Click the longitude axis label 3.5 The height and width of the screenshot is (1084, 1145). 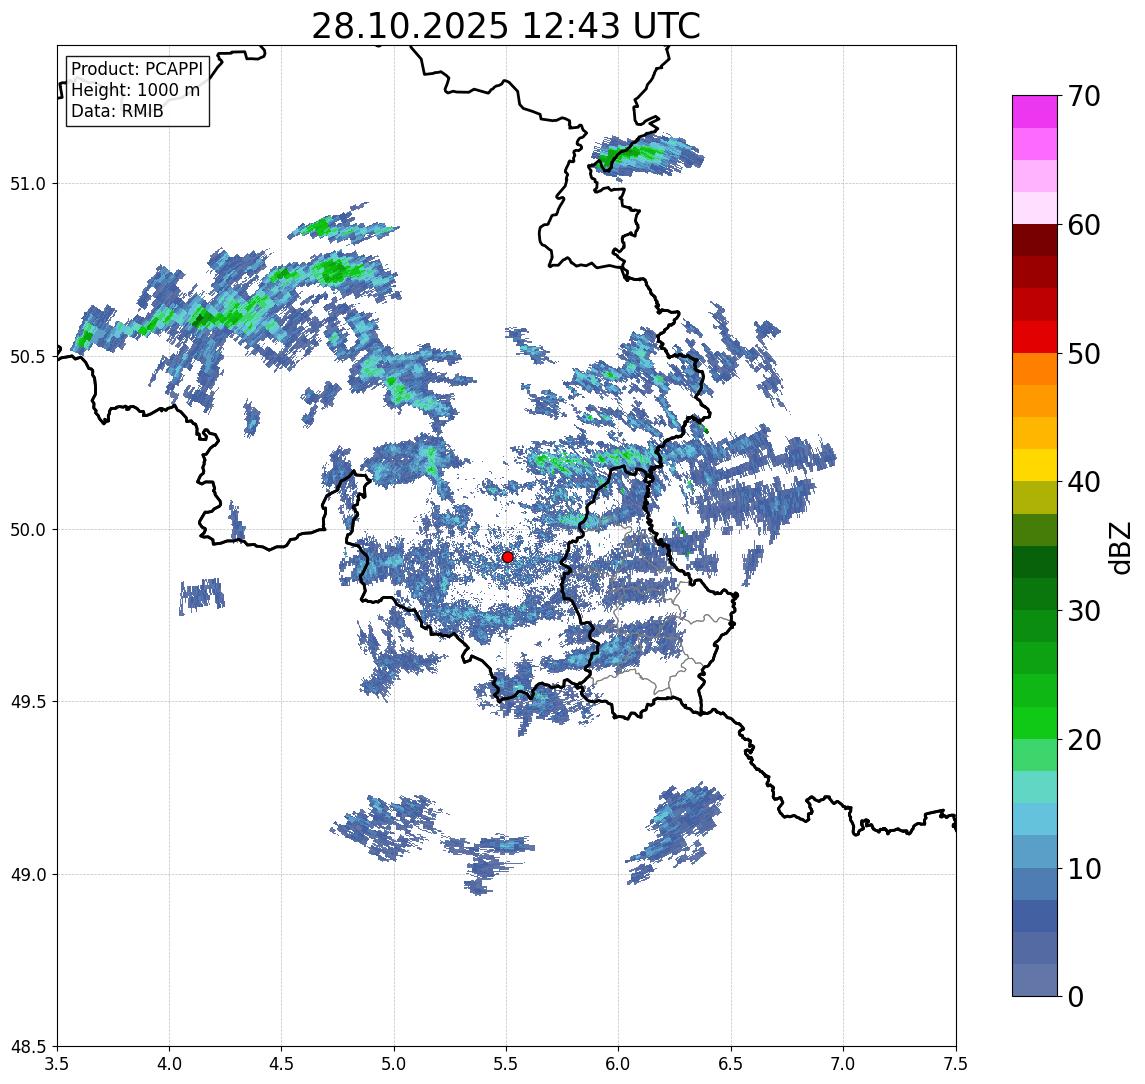(57, 1064)
